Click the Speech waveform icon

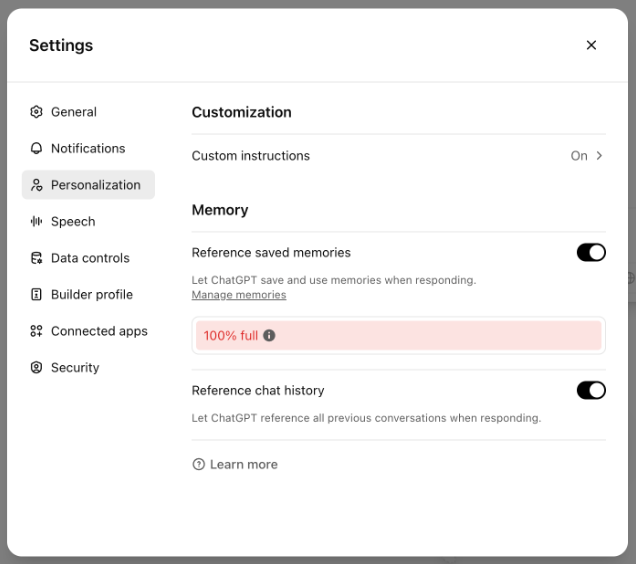pos(36,221)
